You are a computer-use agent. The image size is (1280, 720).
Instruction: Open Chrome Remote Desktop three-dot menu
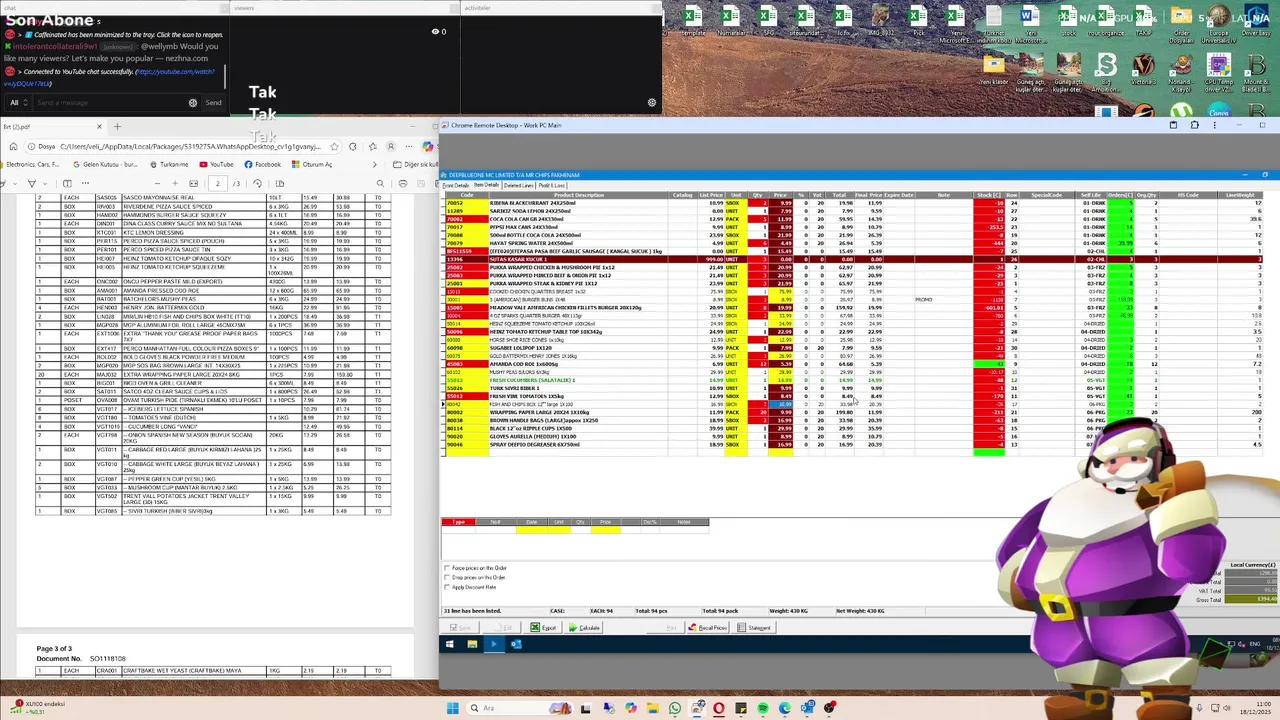[x=1216, y=125]
